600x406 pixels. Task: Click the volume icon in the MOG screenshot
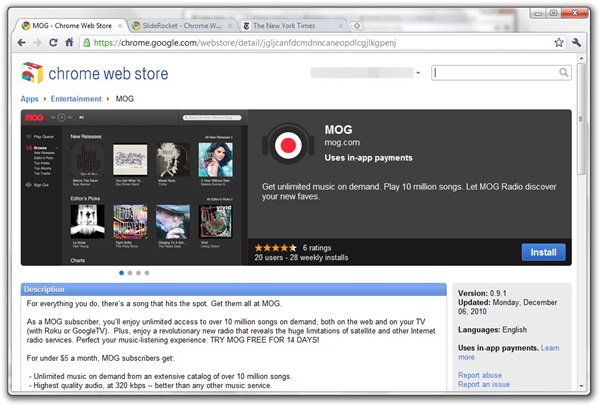coord(81,117)
